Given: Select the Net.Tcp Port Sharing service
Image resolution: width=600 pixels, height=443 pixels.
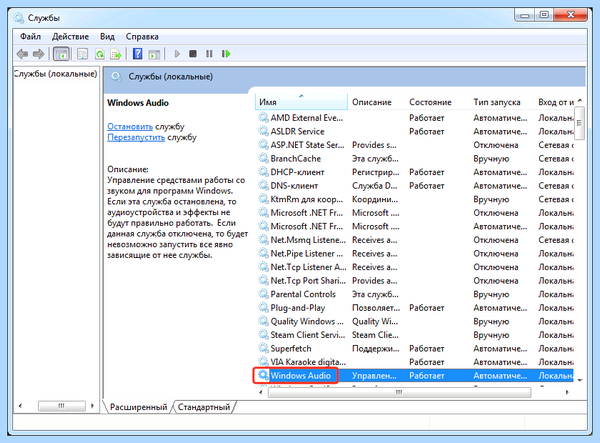Looking at the screenshot, I should click(x=415, y=280).
